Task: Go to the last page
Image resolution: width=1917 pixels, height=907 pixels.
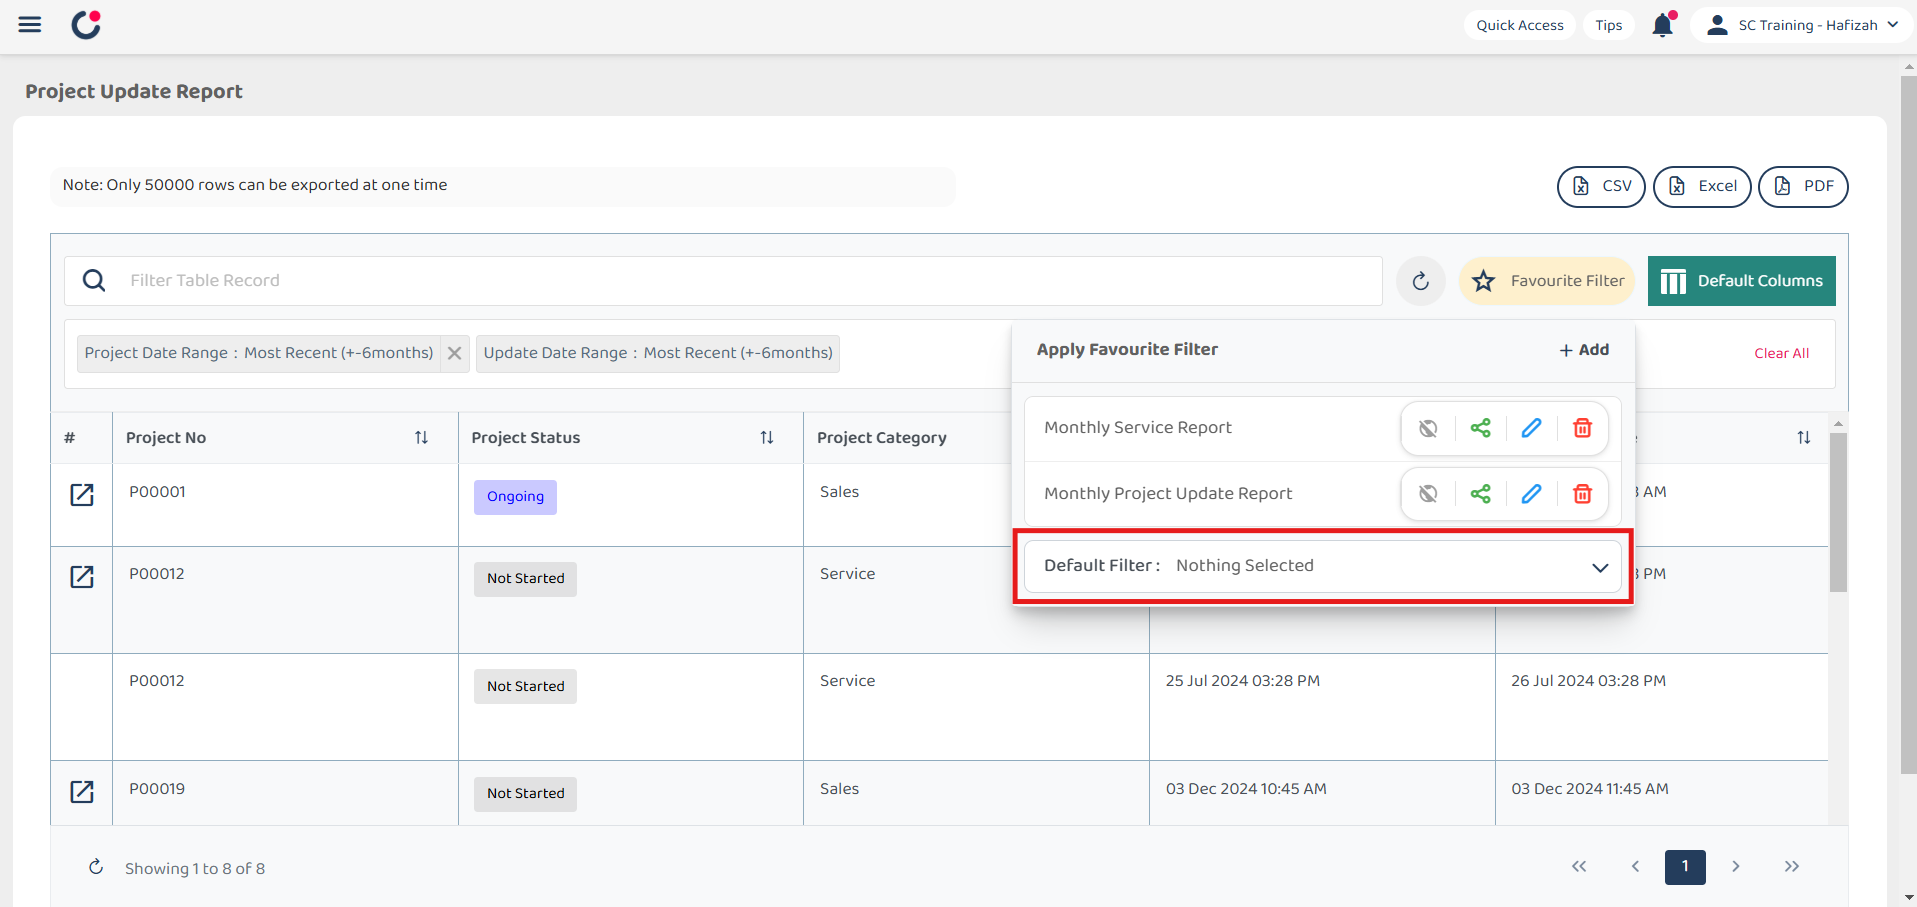Action: 1792,867
